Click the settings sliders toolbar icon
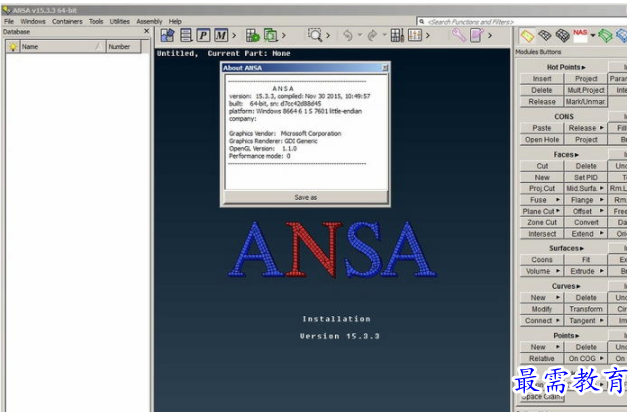 (415, 36)
